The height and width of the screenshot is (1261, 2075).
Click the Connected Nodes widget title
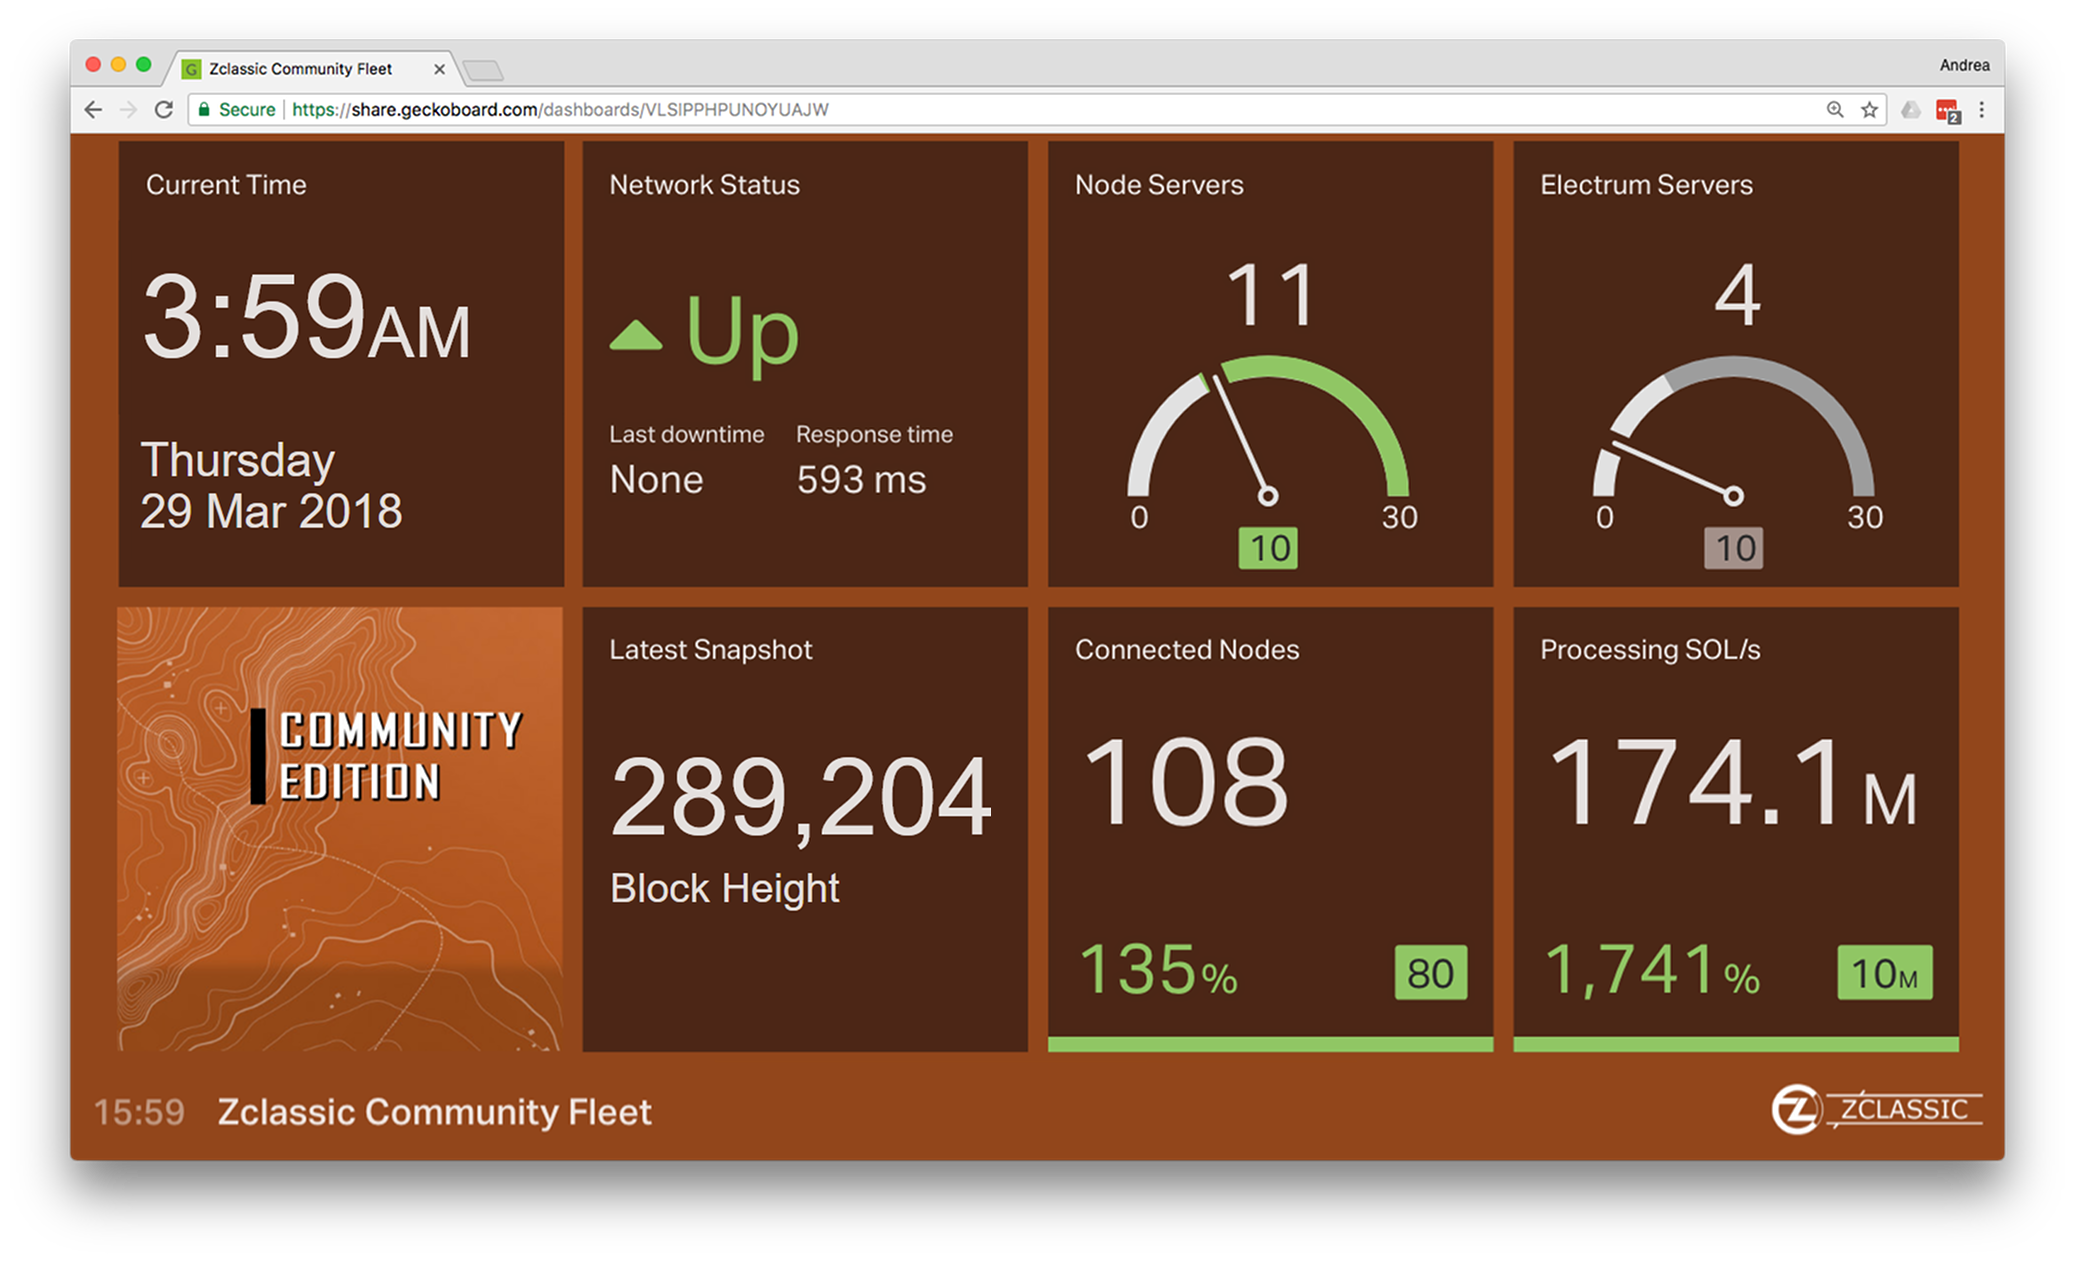(1186, 650)
